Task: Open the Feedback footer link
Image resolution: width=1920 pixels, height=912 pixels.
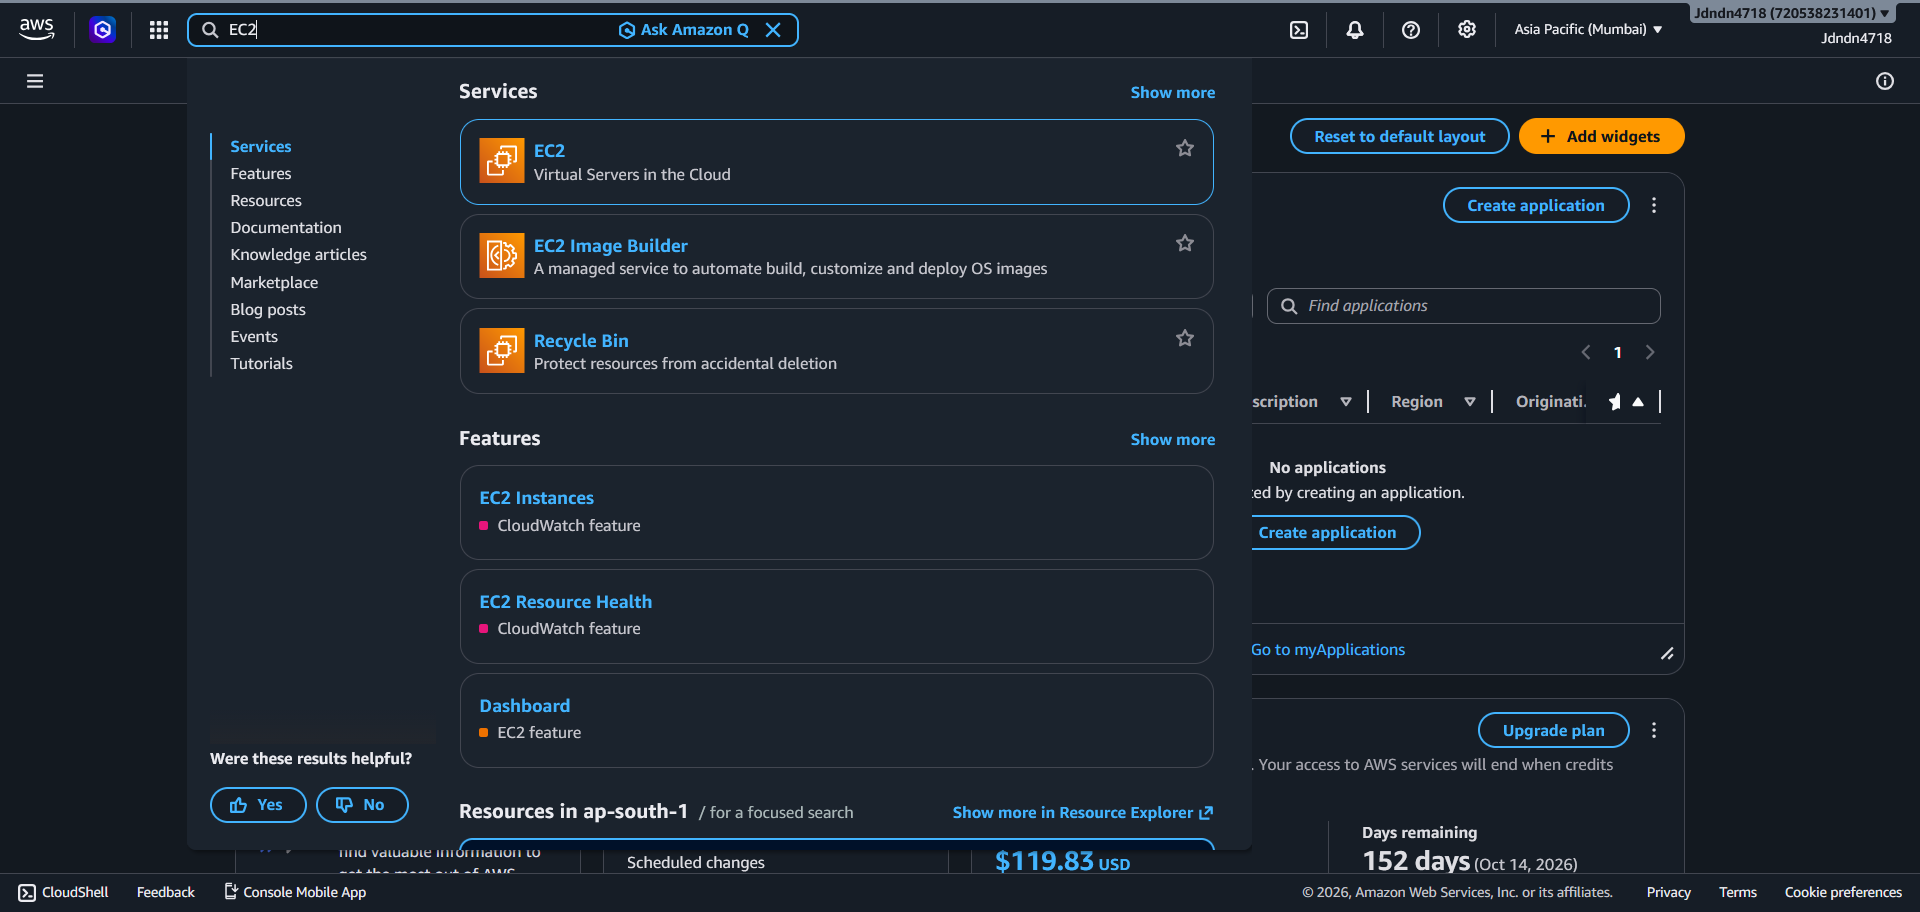Action: pos(166,892)
